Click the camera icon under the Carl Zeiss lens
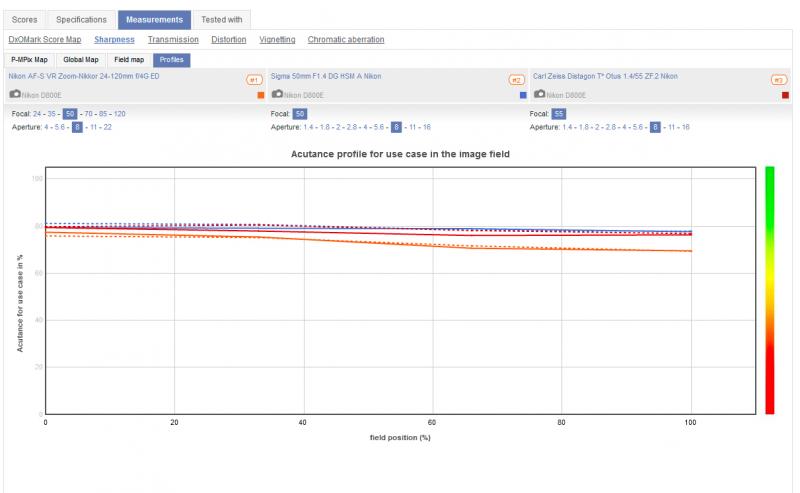Viewport: 800px width, 493px height. [539, 94]
